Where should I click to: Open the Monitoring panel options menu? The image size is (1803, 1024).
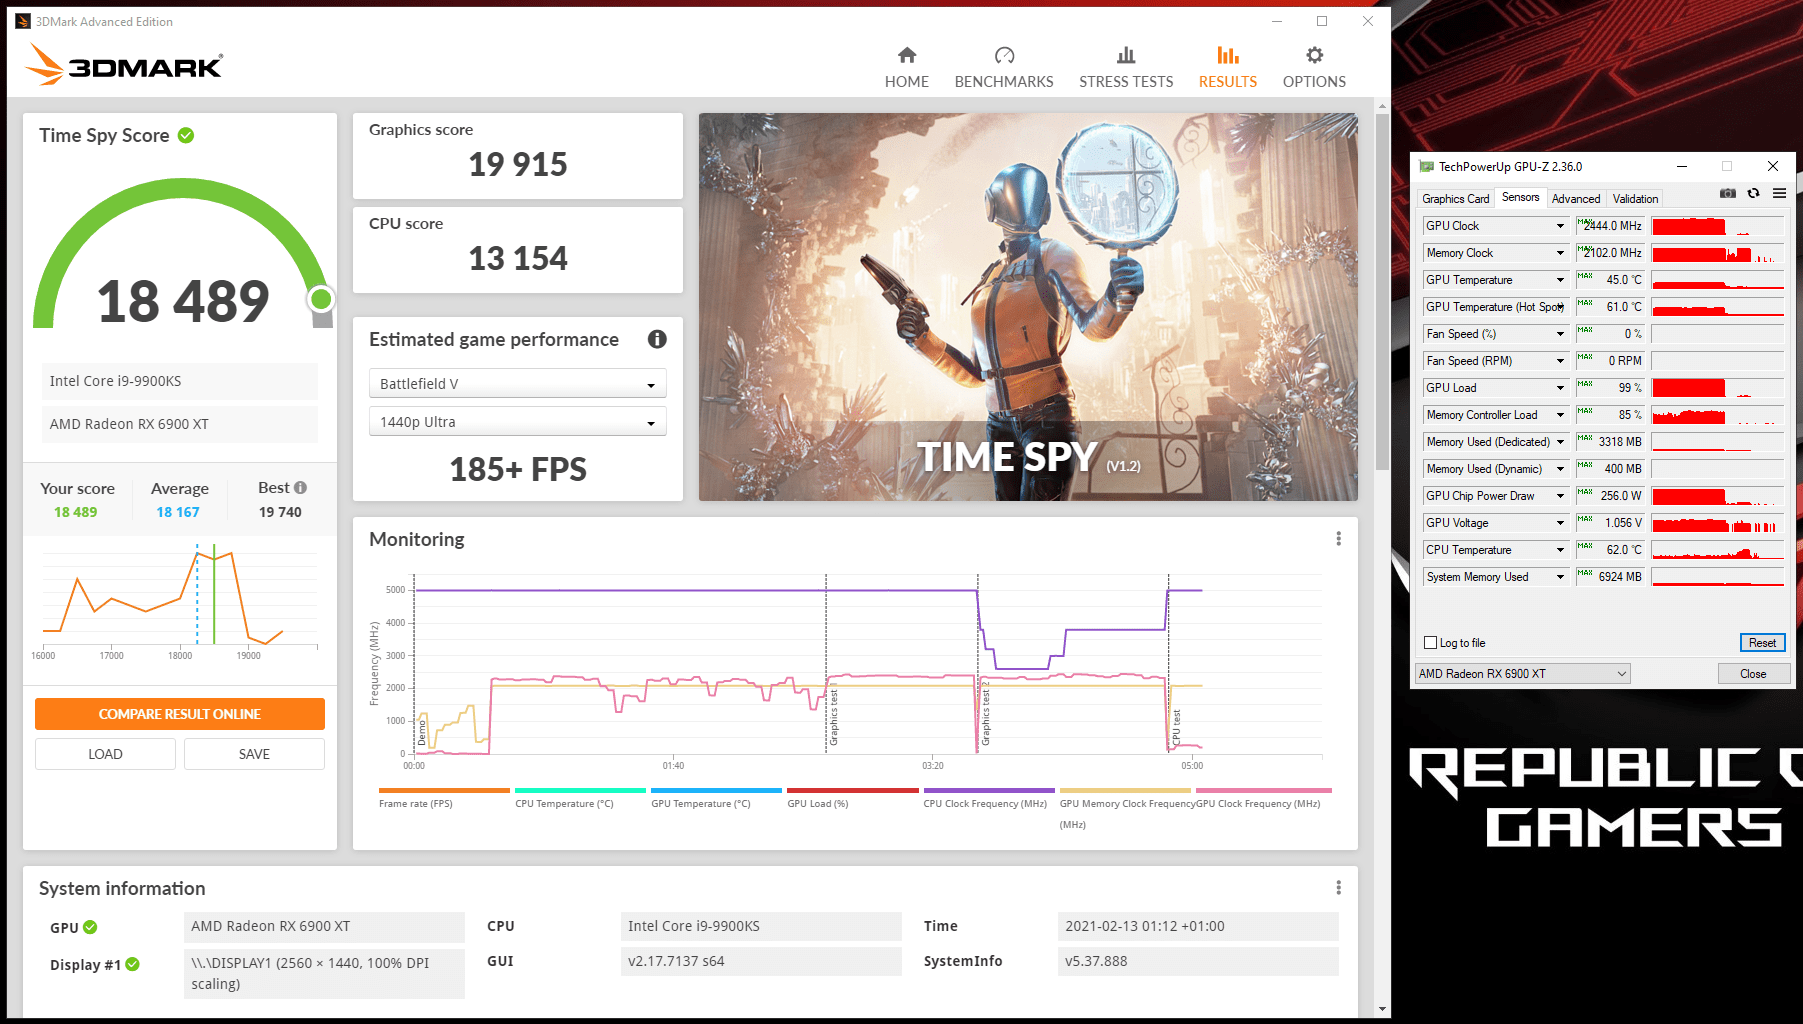(1338, 539)
